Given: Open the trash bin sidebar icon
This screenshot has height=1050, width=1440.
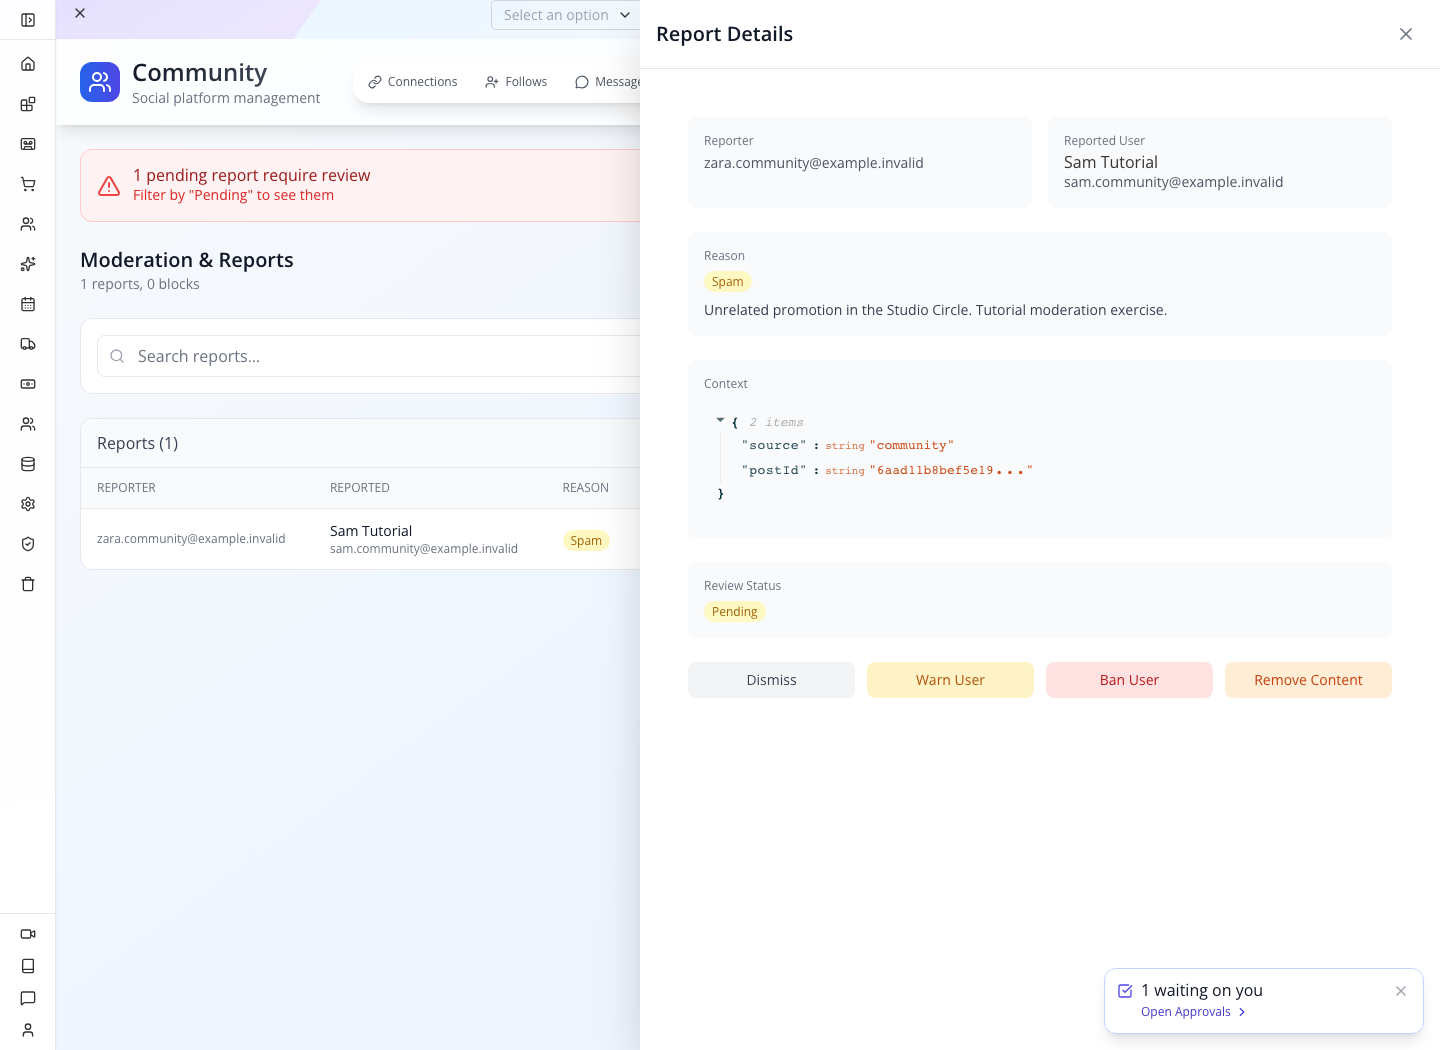Looking at the screenshot, I should (28, 584).
